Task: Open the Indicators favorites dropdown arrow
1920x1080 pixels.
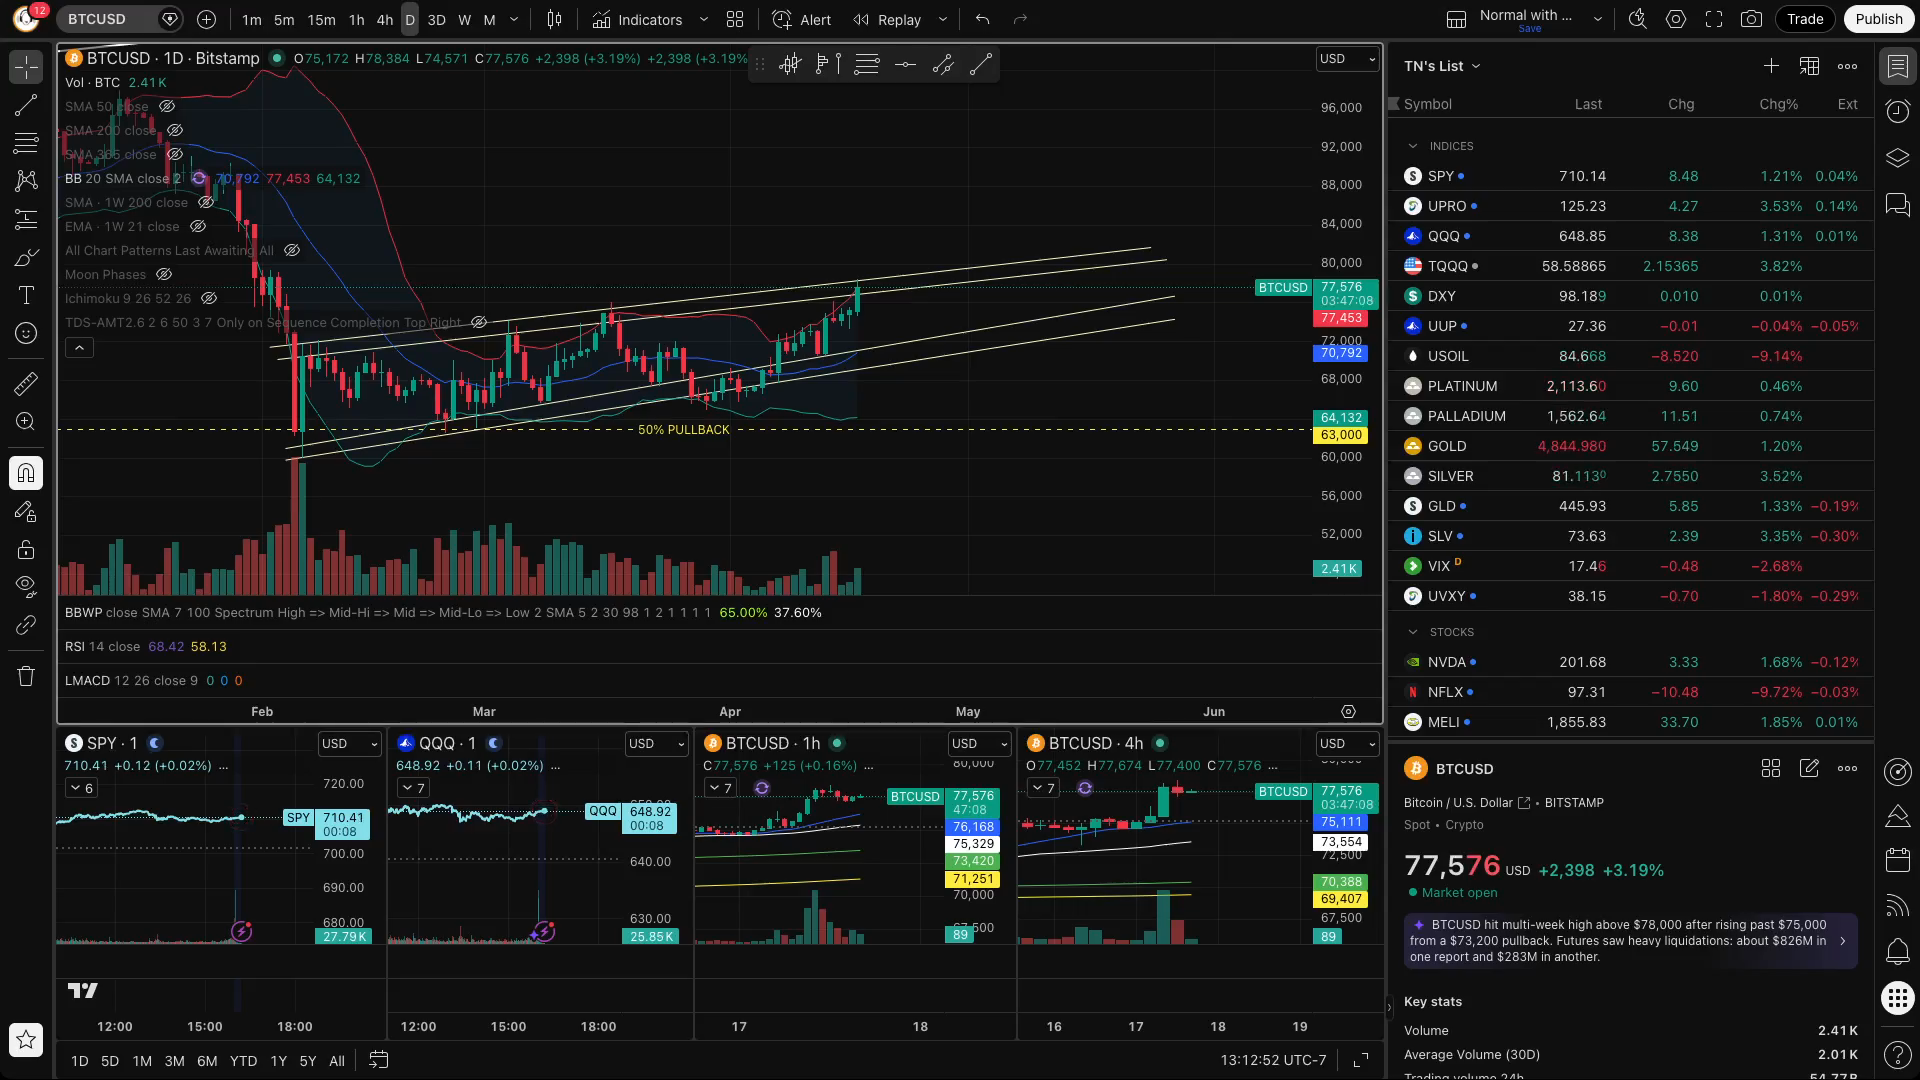Action: point(703,19)
